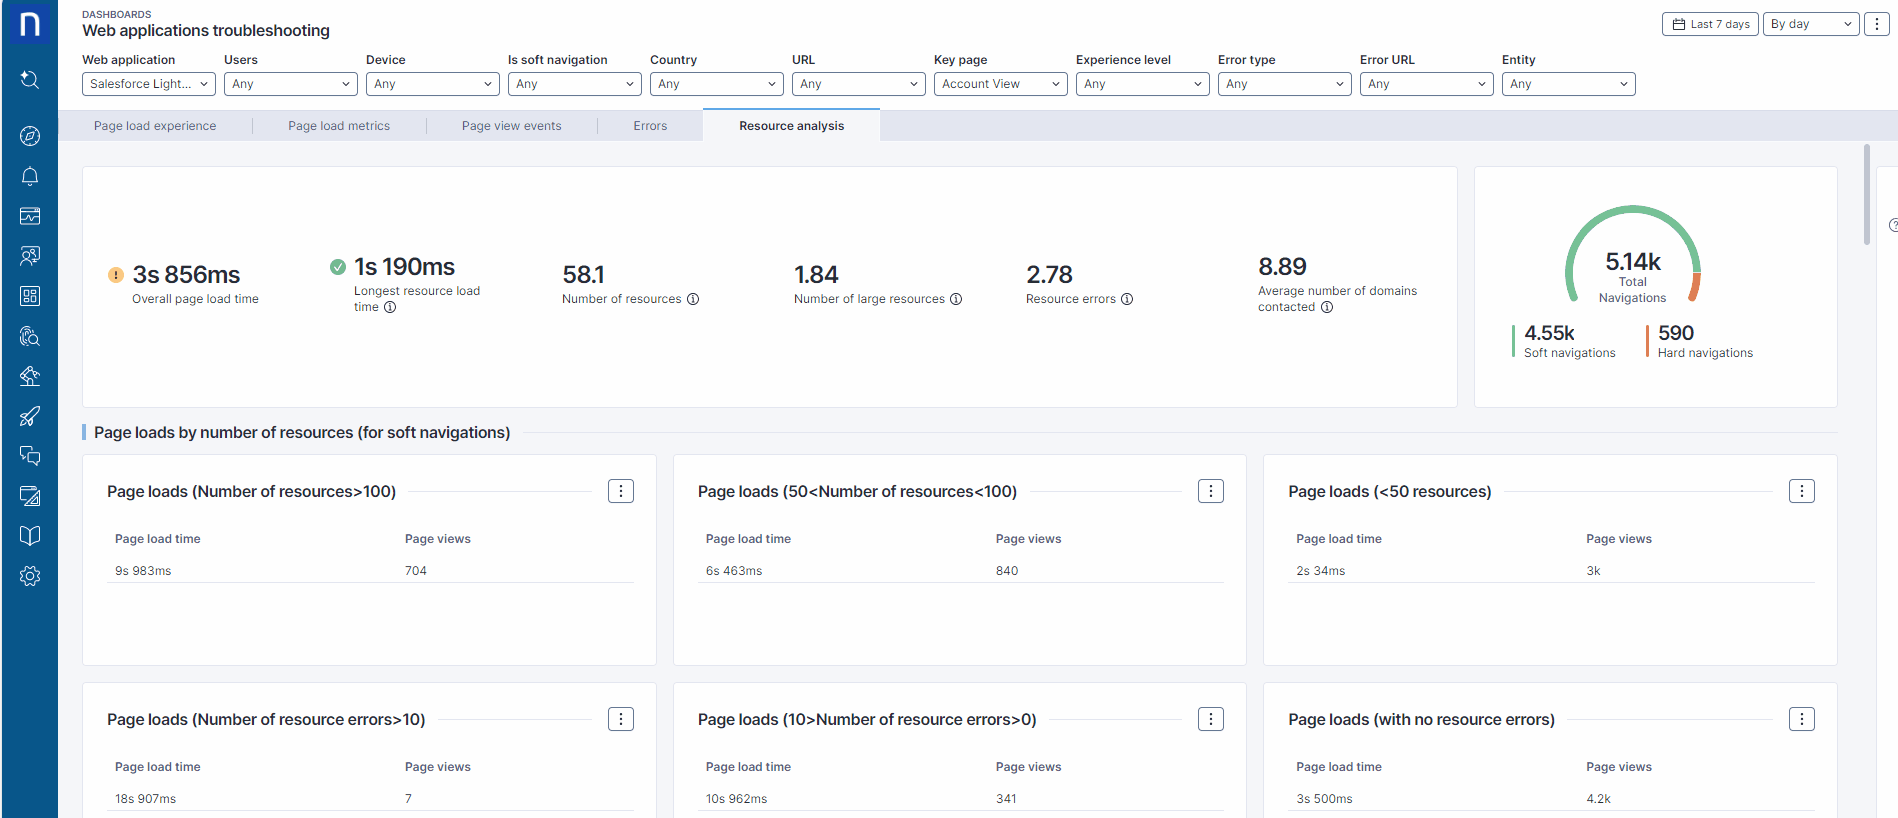This screenshot has height=818, width=1898.
Task: Click info icon for Average number of domains contacted
Action: click(x=1327, y=307)
